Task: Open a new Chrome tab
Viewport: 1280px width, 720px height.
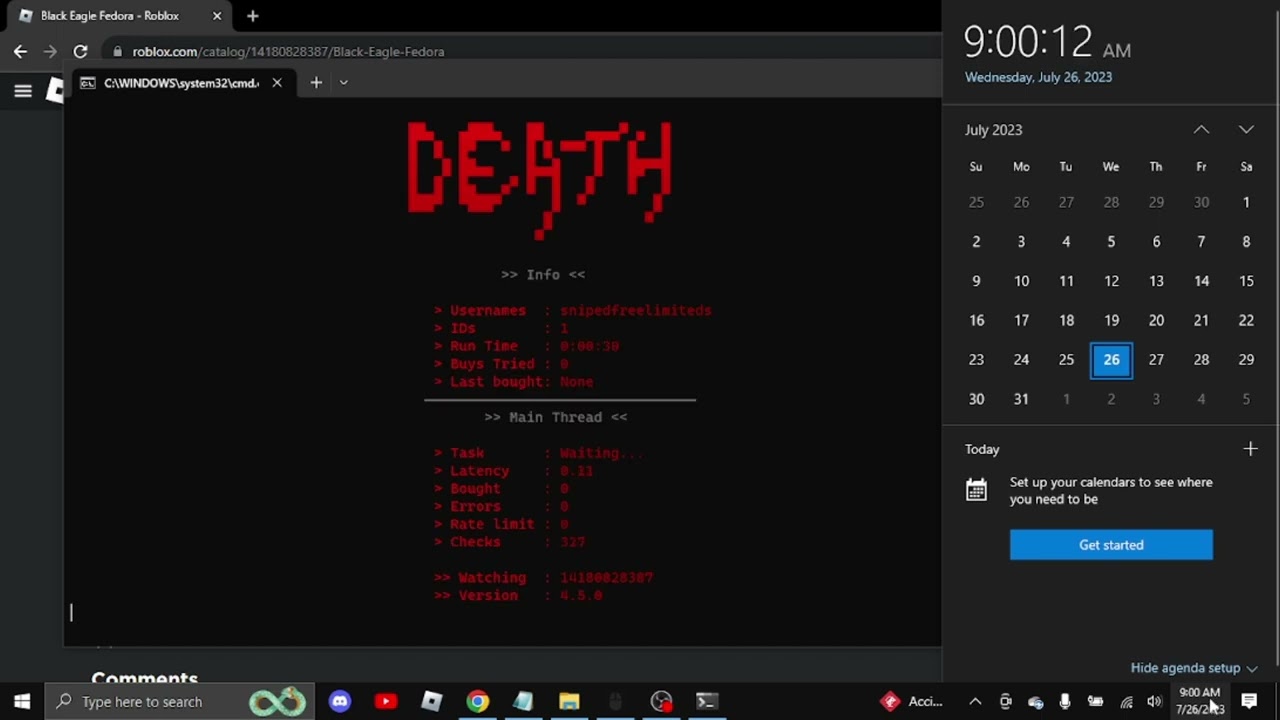Action: (x=252, y=16)
